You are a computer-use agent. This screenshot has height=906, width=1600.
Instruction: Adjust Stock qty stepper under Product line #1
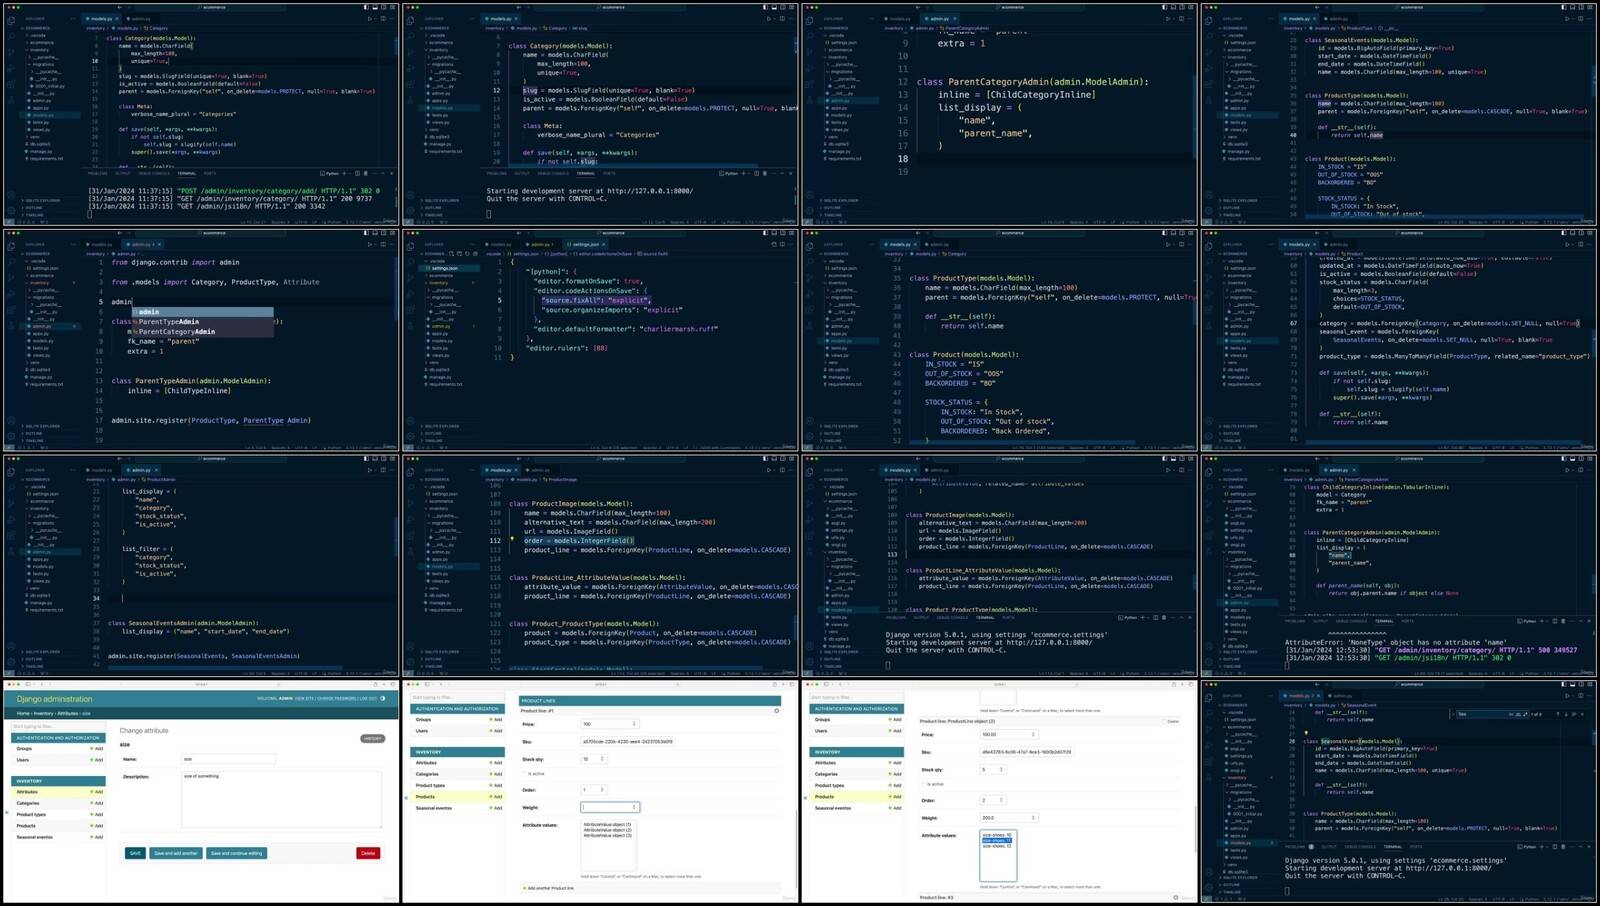point(602,759)
